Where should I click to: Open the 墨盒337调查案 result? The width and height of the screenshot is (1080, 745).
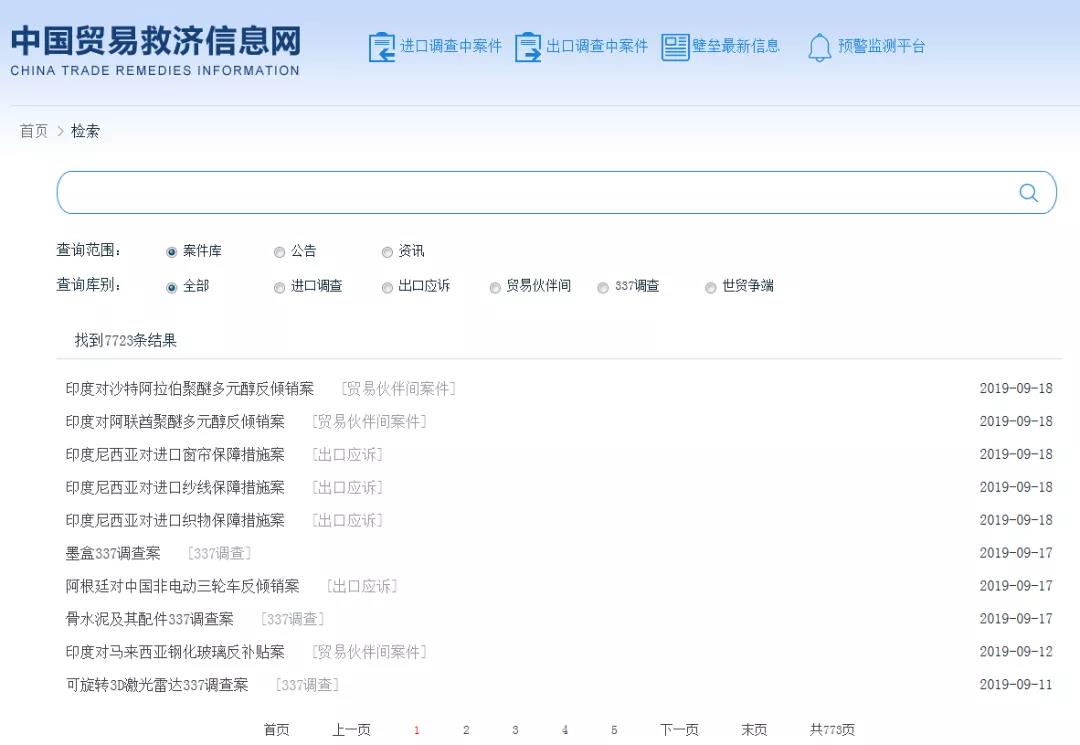(112, 553)
